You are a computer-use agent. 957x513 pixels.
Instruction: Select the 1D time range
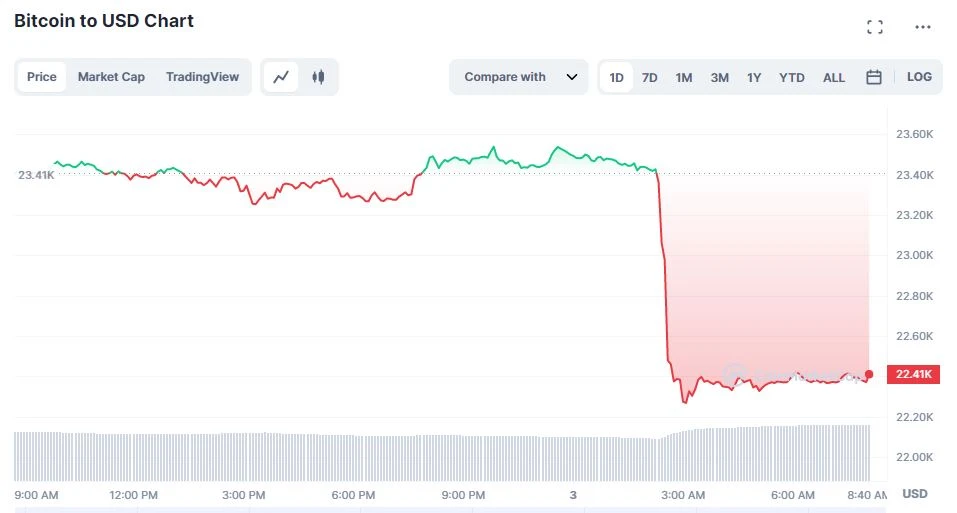click(x=617, y=77)
